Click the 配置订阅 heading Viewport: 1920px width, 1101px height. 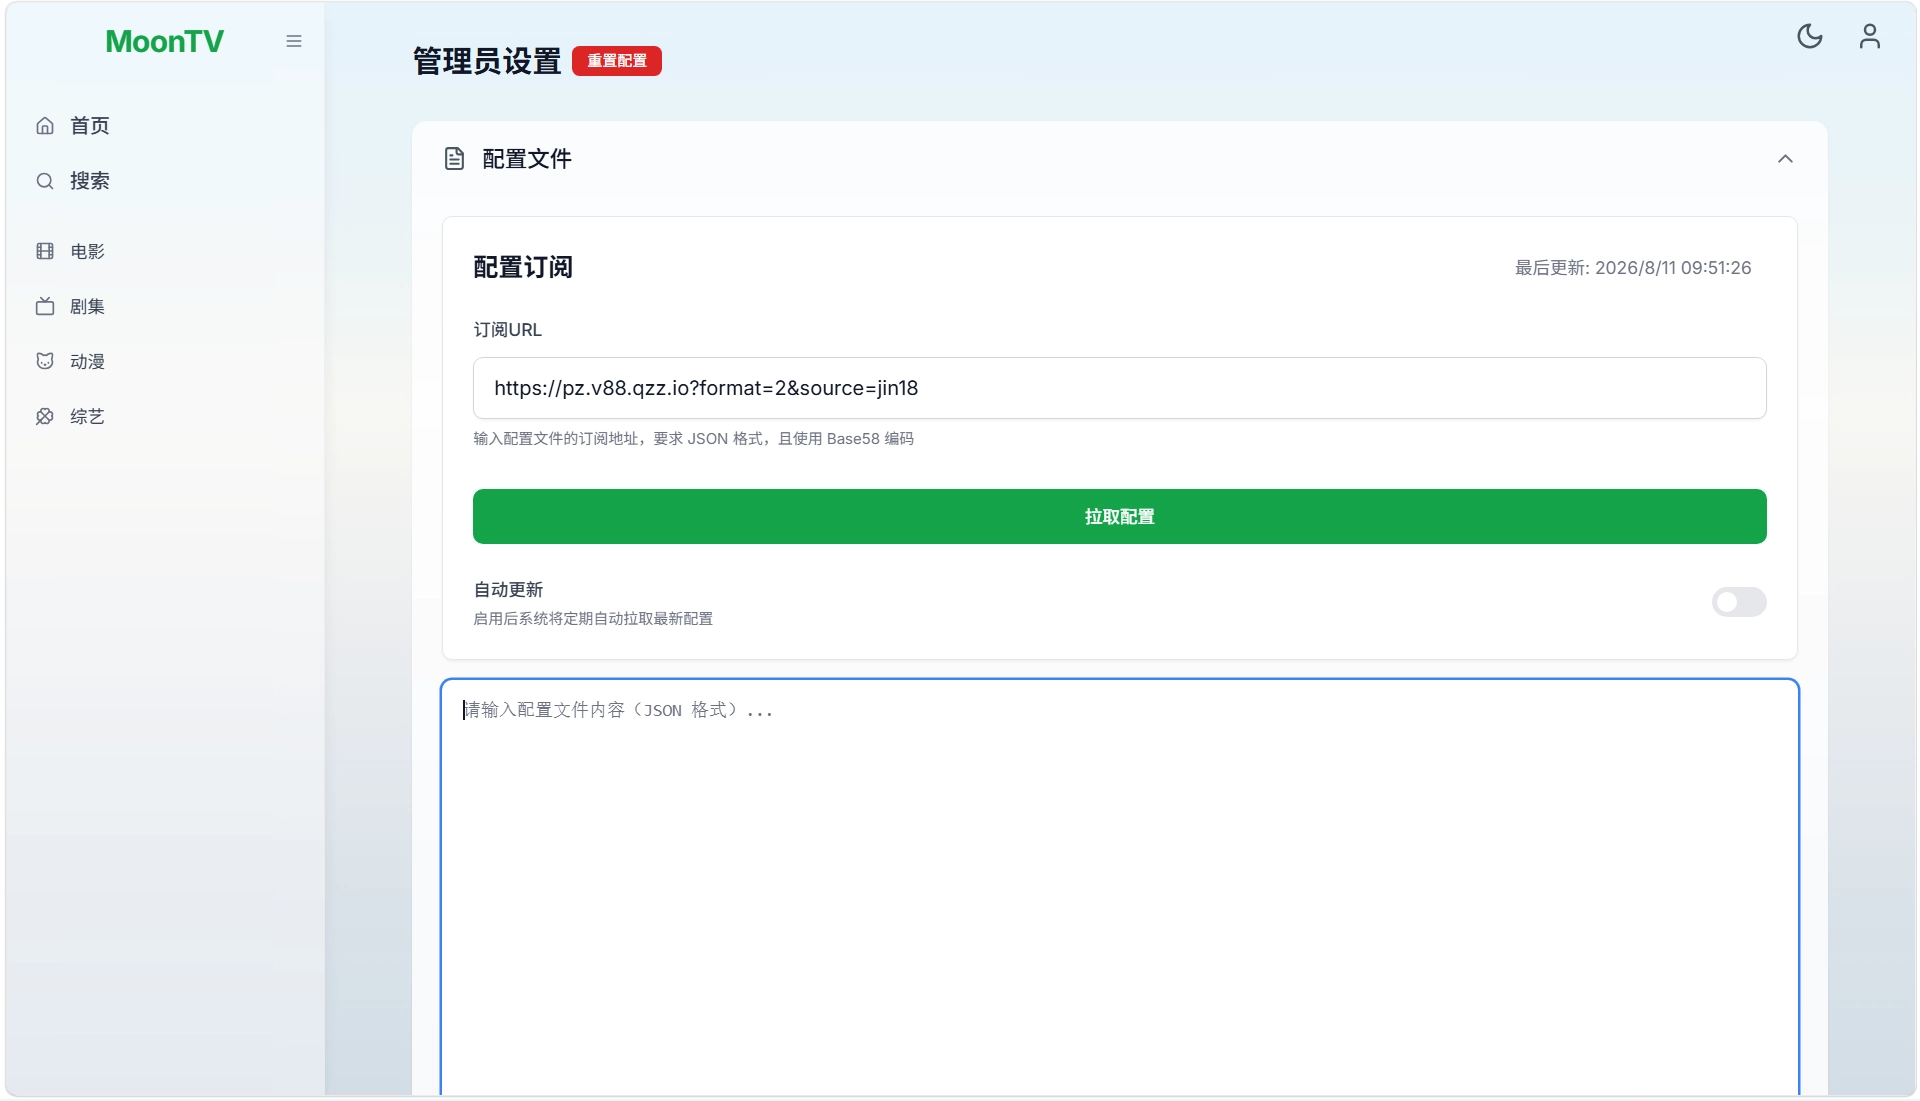[523, 267]
